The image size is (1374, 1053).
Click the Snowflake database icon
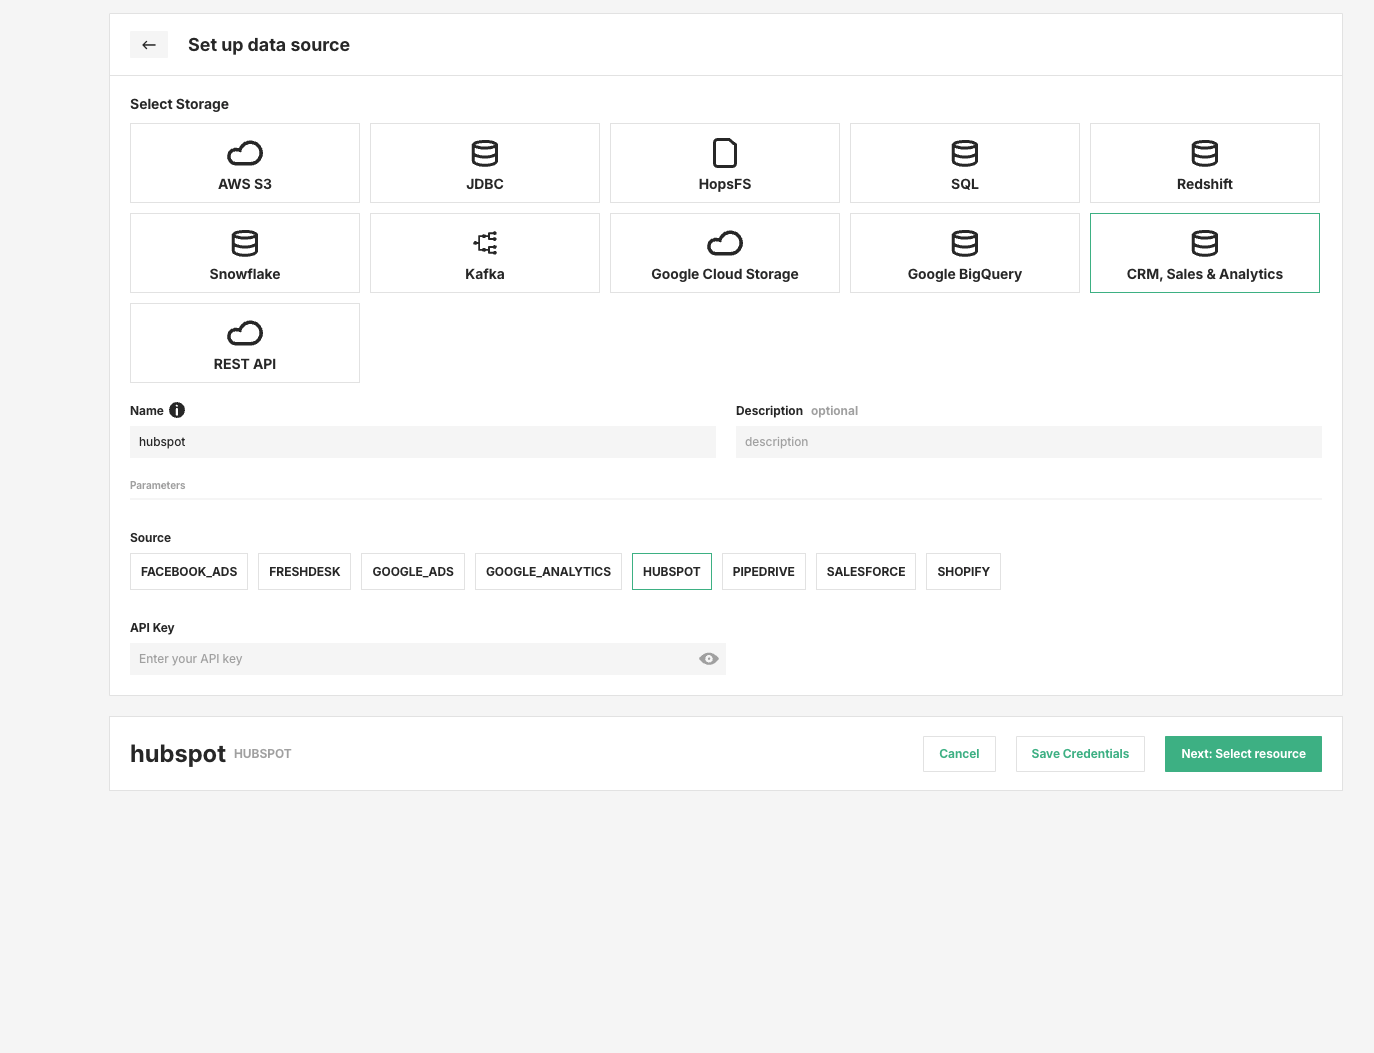[x=244, y=243]
